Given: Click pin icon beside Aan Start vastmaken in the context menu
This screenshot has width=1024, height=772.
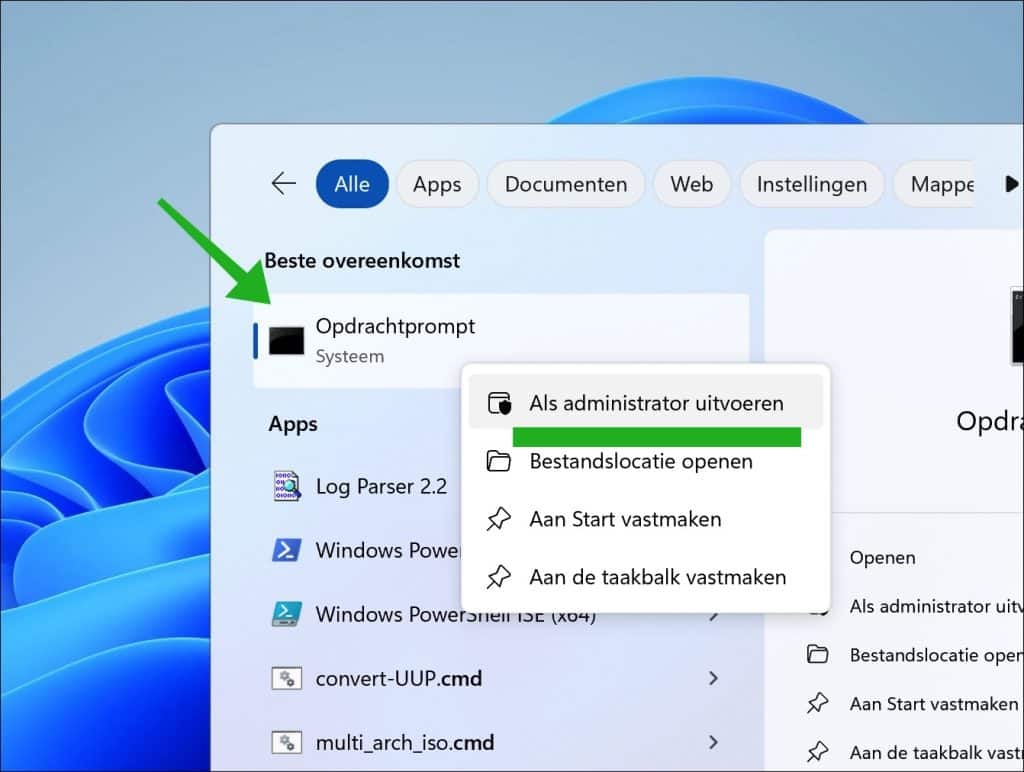Looking at the screenshot, I should [499, 519].
